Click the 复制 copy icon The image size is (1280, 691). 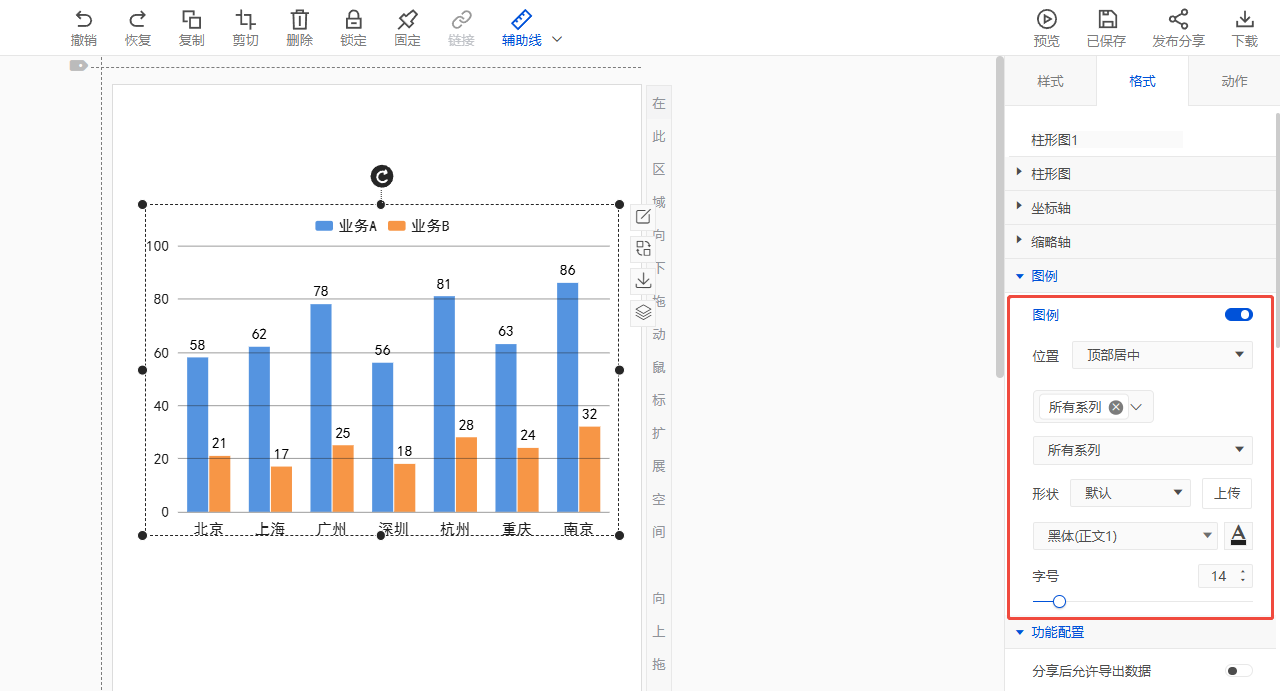(192, 19)
